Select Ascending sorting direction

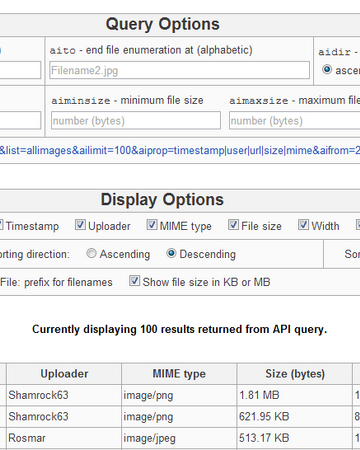91,253
